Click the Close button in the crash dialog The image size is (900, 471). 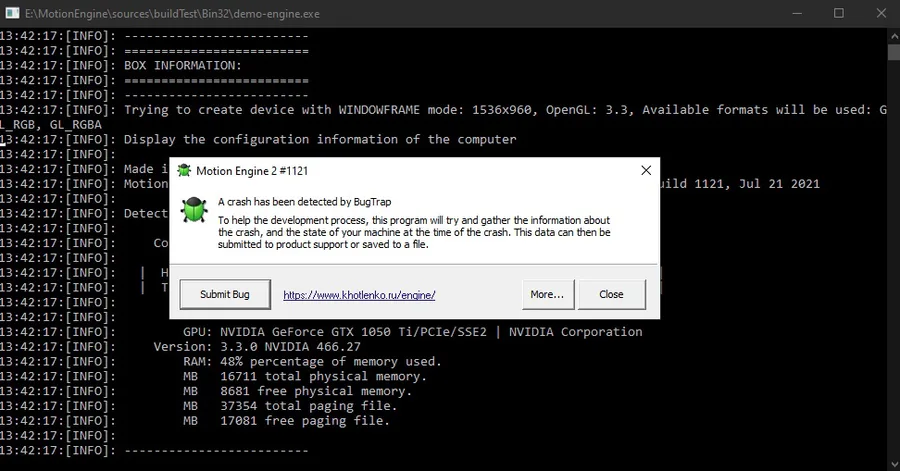coord(611,294)
